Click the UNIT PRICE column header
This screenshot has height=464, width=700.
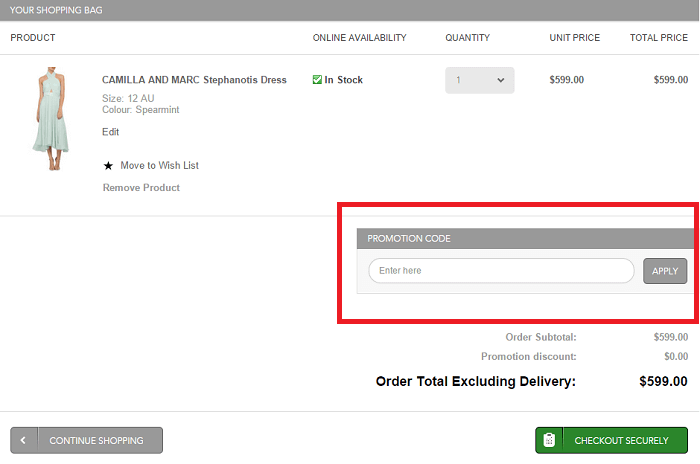(575, 38)
